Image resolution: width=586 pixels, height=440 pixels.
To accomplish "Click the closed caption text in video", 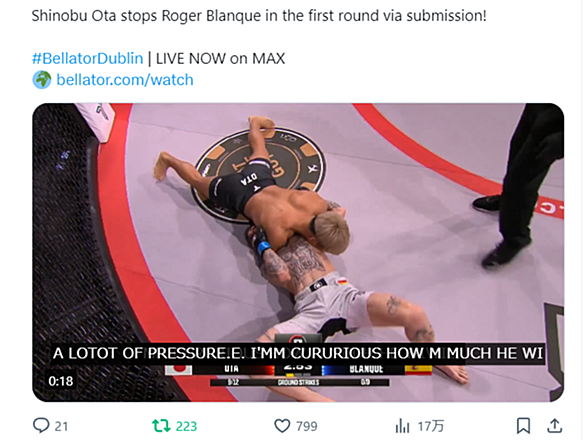I will point(298,353).
